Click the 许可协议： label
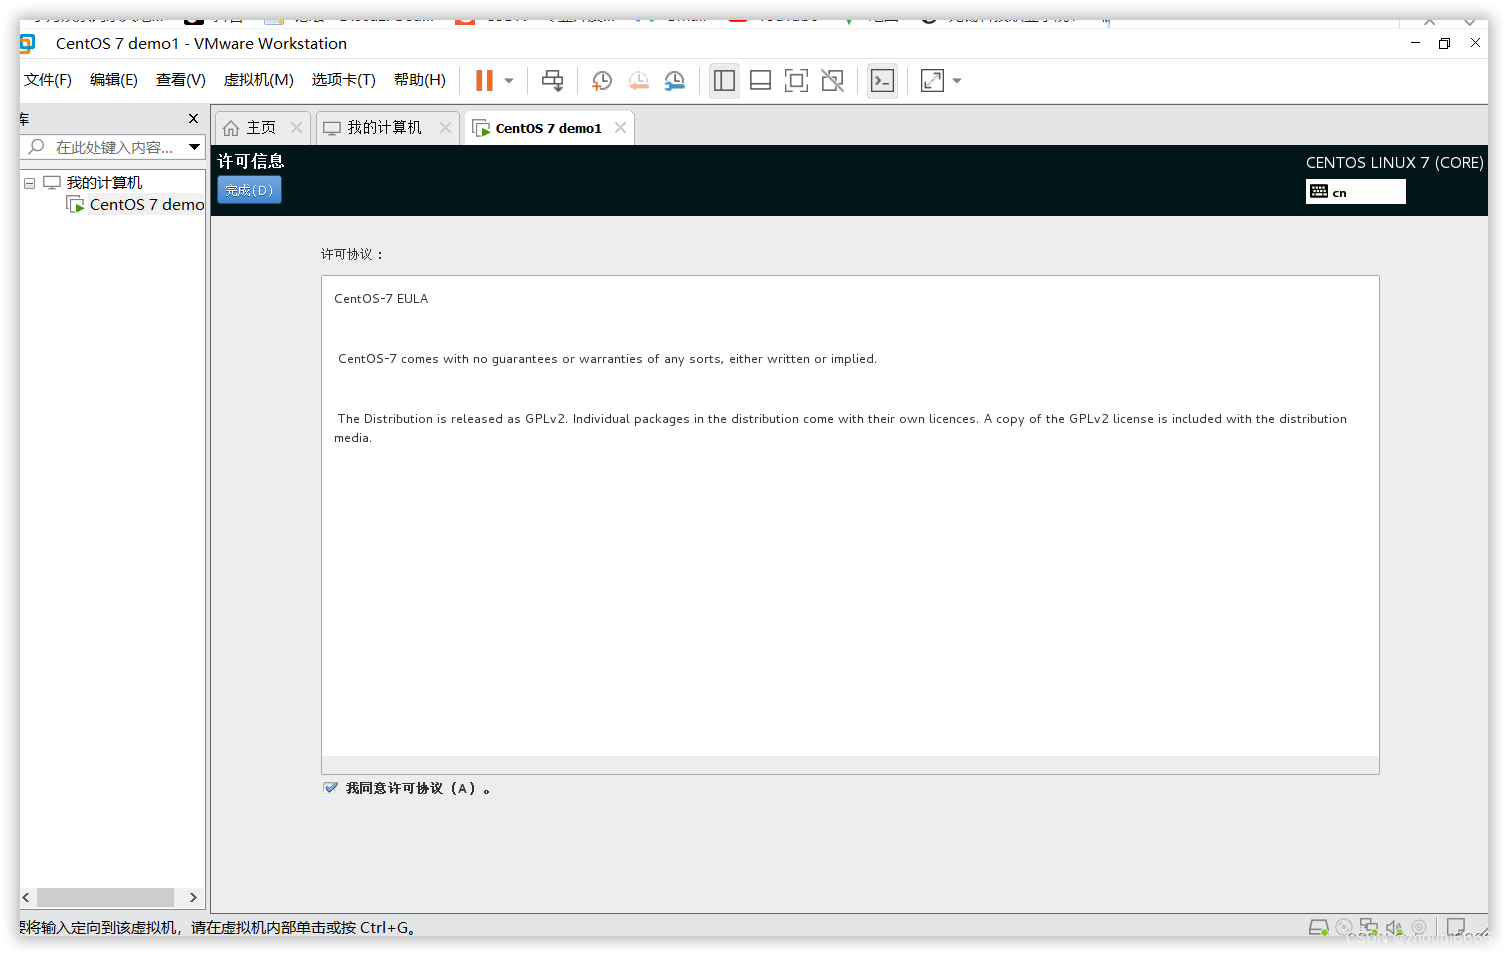1508x956 pixels. (352, 254)
